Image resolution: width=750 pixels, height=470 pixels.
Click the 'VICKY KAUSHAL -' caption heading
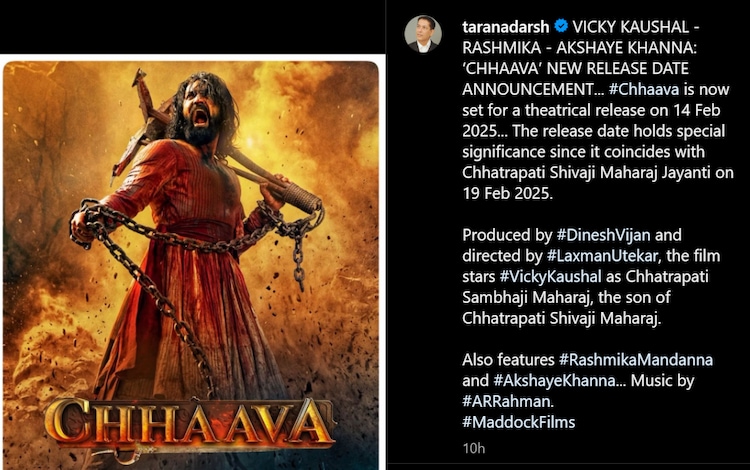coord(636,27)
